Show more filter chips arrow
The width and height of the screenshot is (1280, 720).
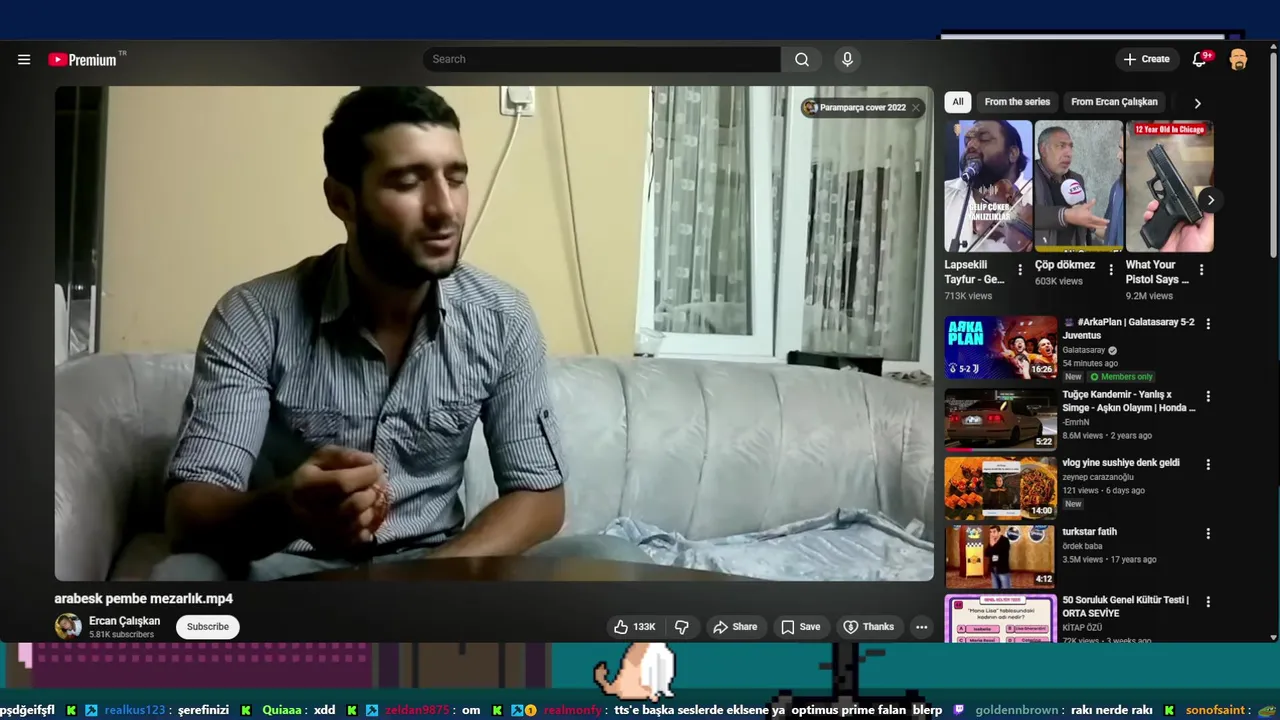tap(1197, 103)
